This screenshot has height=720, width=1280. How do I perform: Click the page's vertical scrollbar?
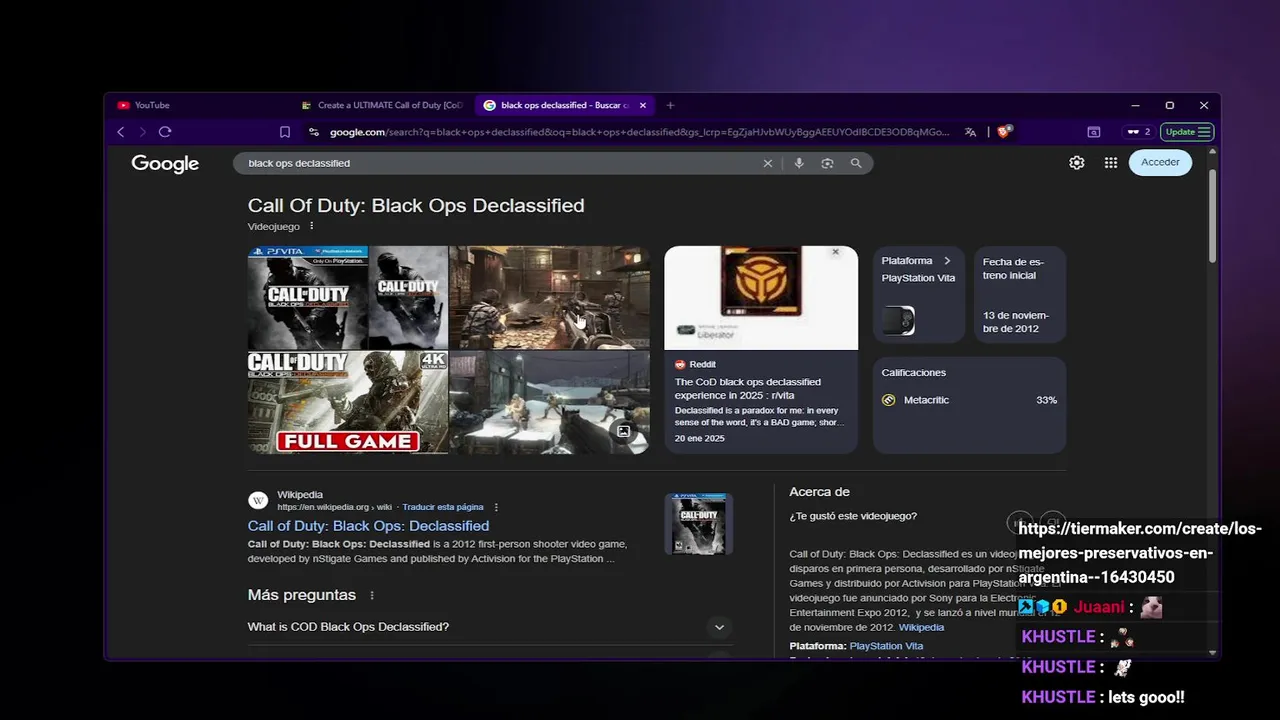pyautogui.click(x=1213, y=215)
